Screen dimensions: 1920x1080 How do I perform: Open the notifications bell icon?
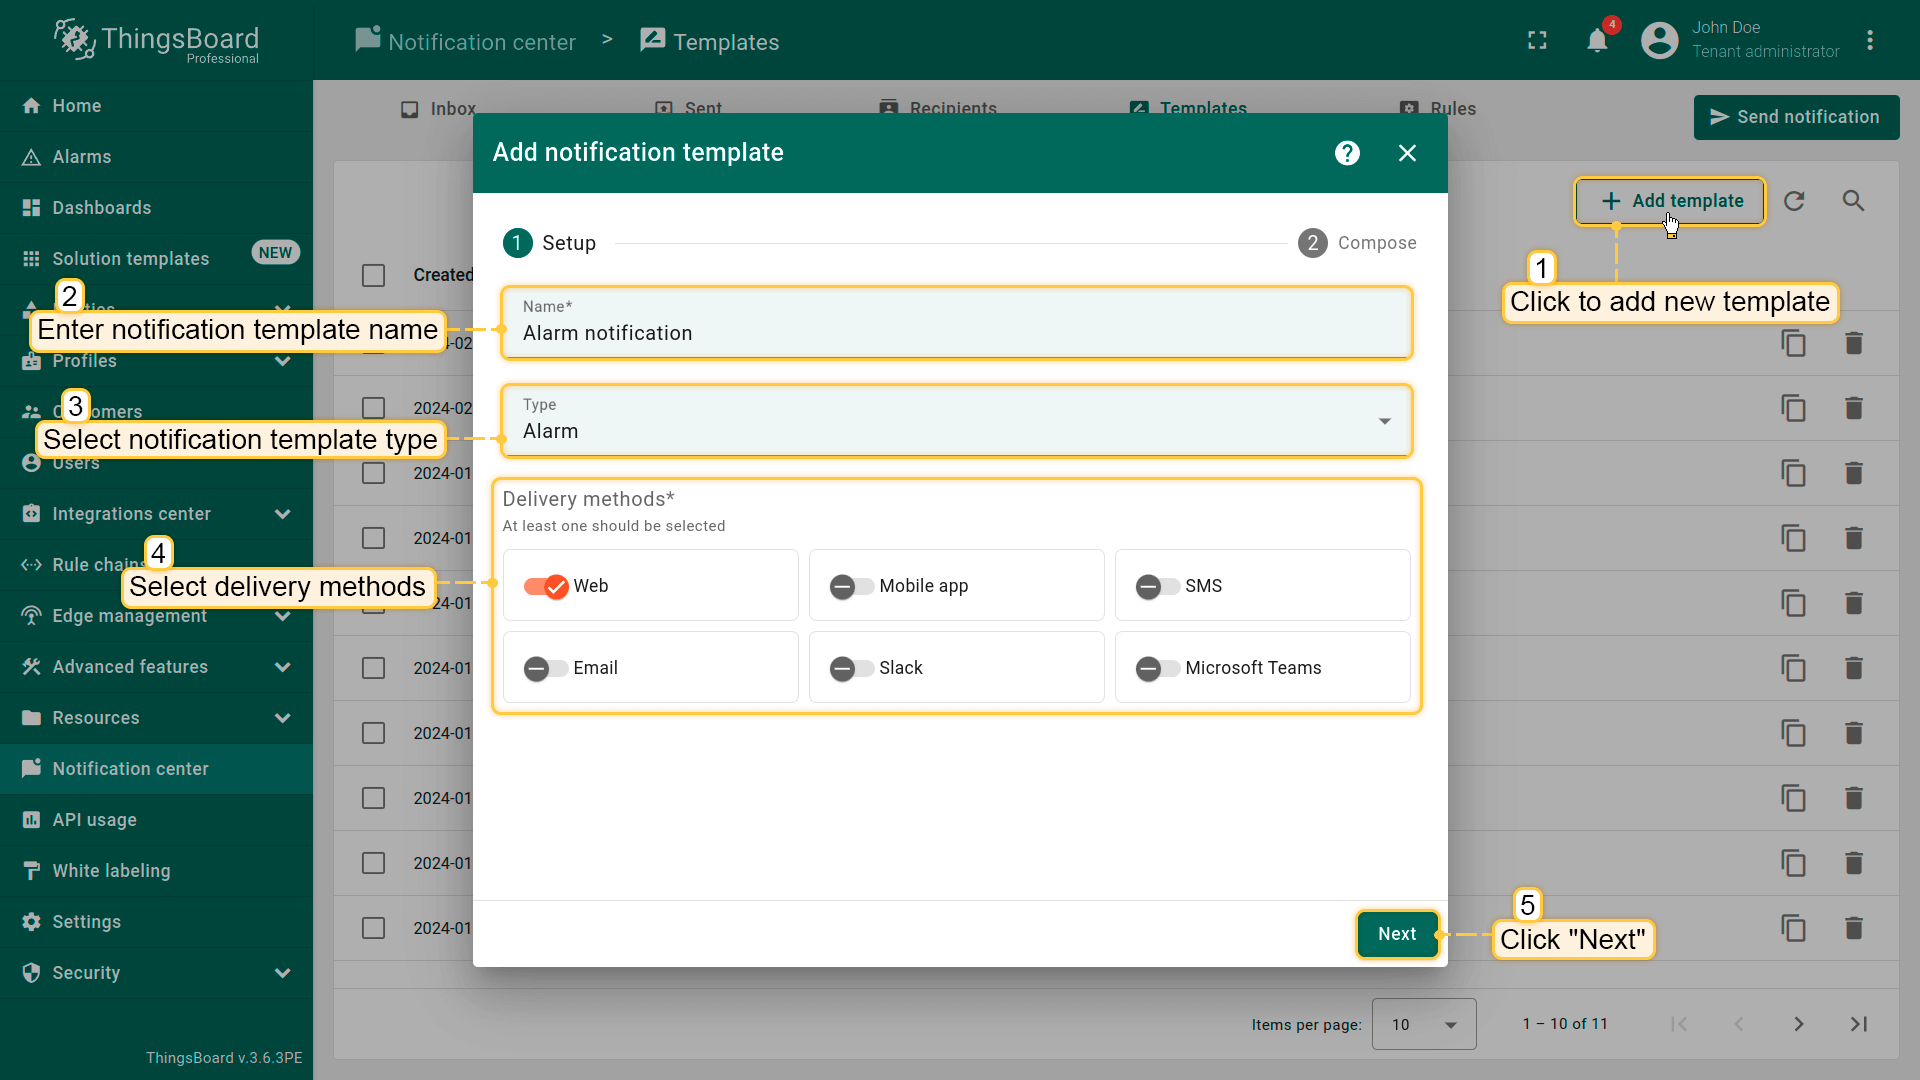point(1597,41)
